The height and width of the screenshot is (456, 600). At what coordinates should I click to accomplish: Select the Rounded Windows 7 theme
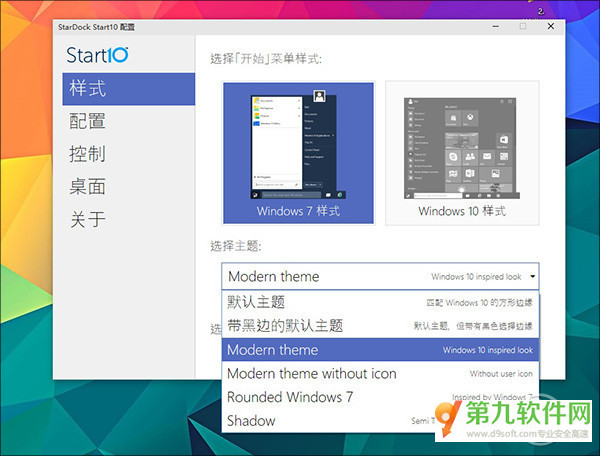click(380, 397)
